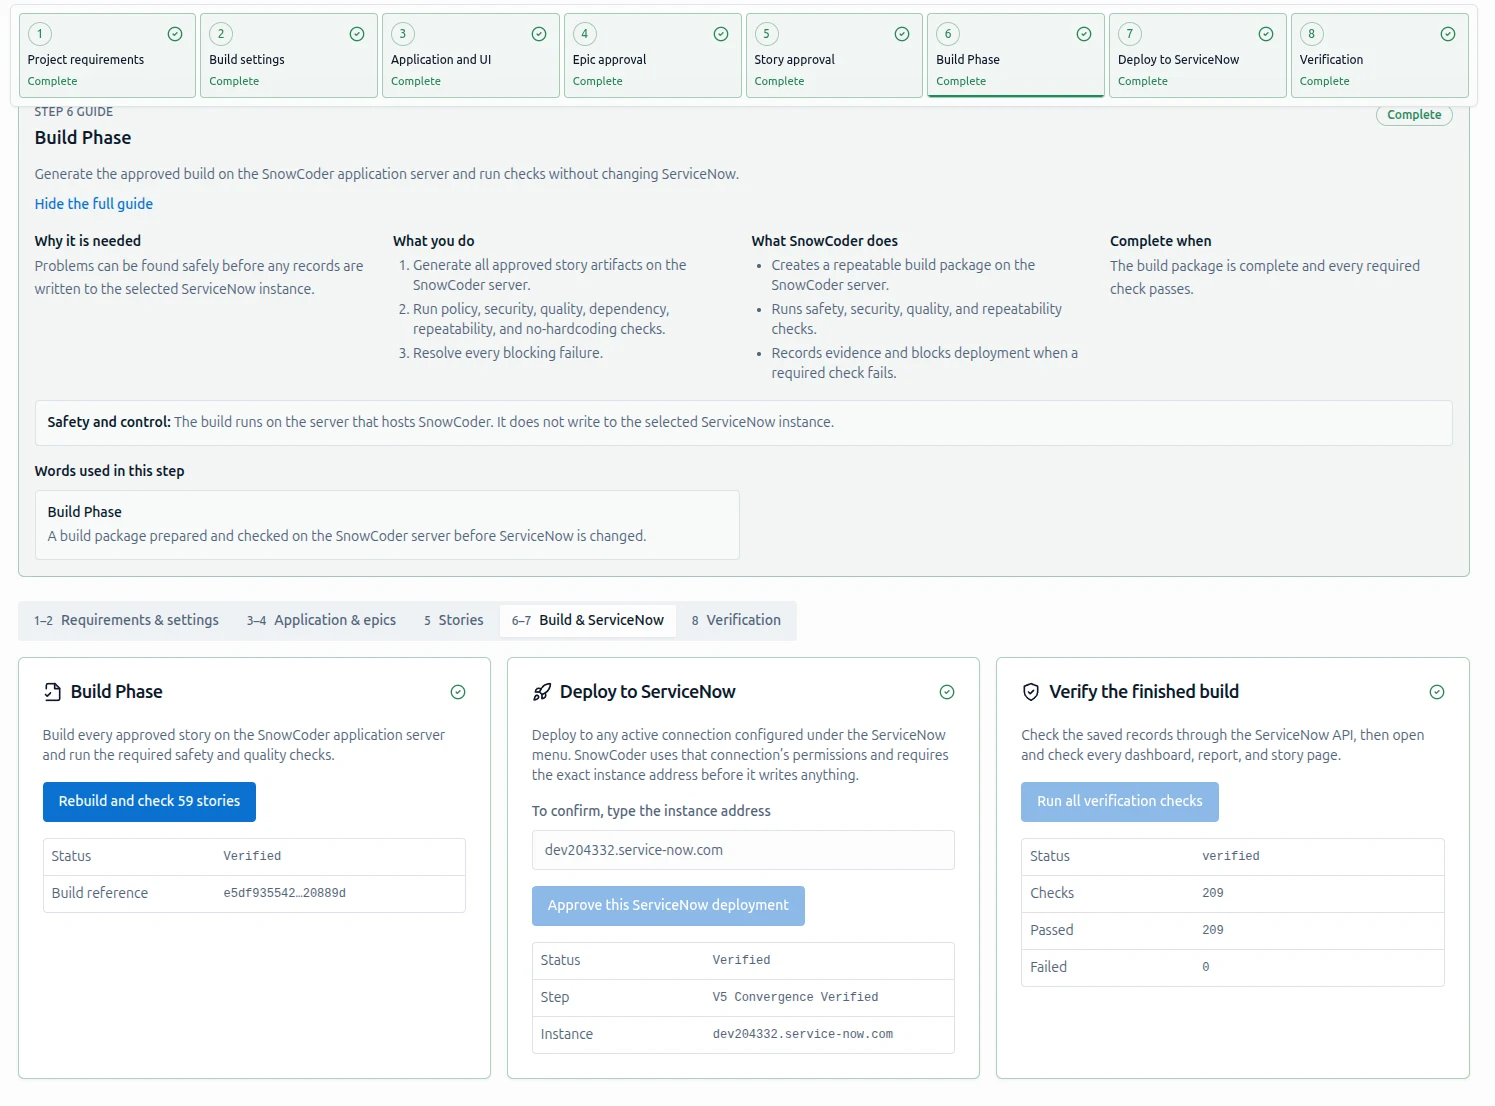The height and width of the screenshot is (1106, 1495).
Task: Collapse guide via Hide the full guide link
Action: 94,204
